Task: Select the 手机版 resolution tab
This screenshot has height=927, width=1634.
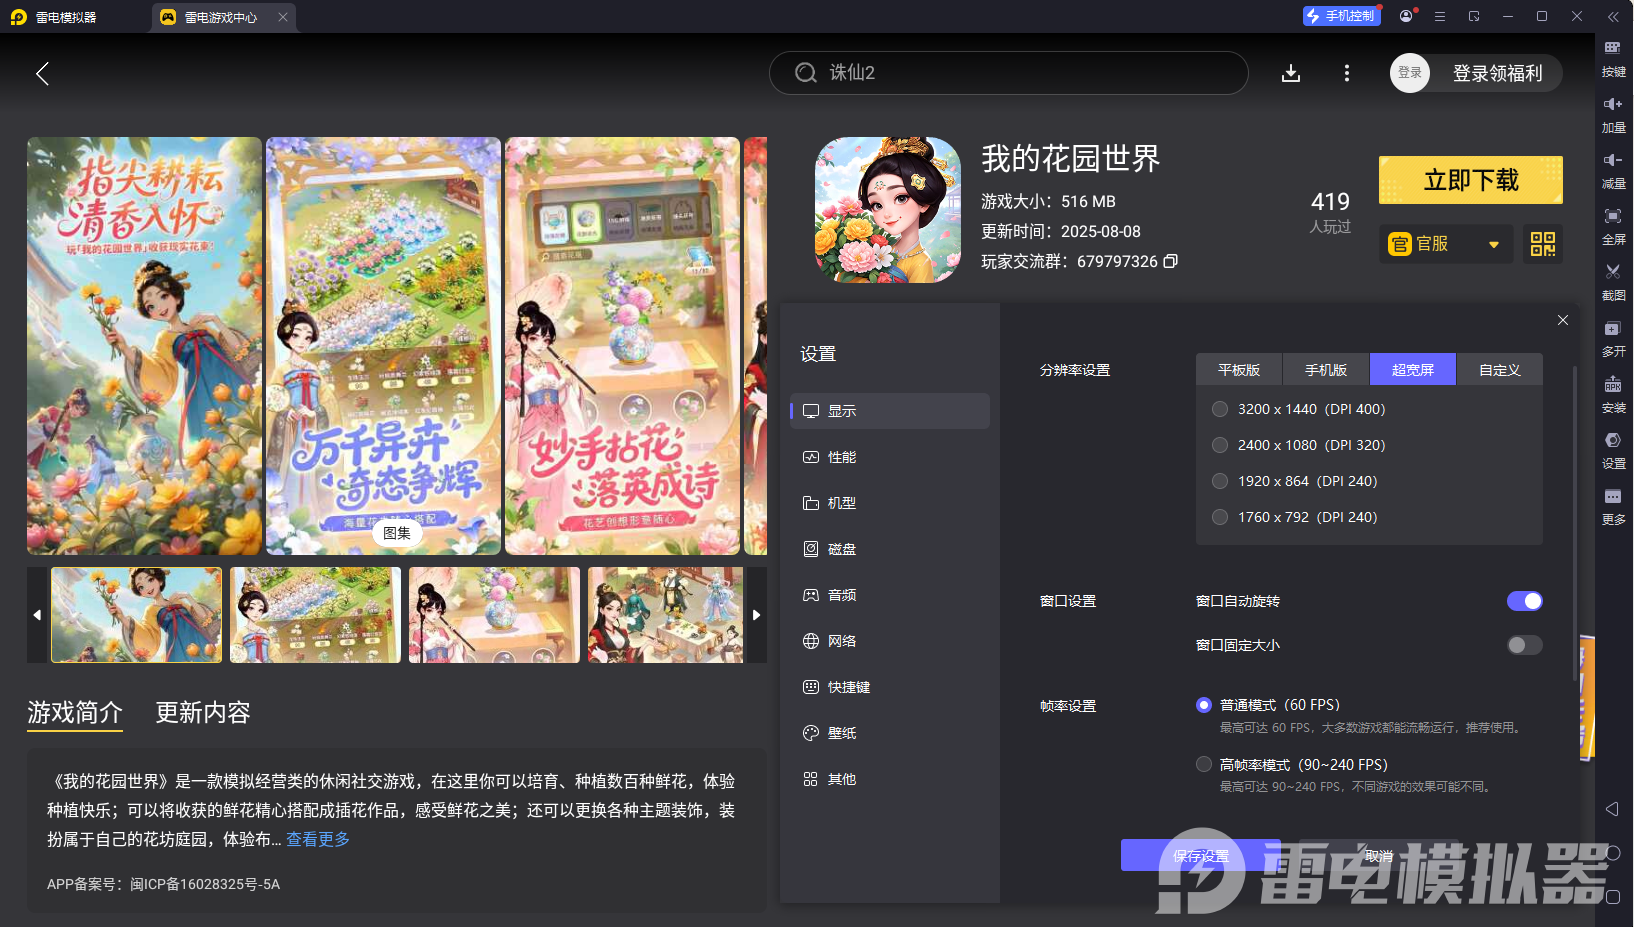Action: pyautogui.click(x=1325, y=369)
